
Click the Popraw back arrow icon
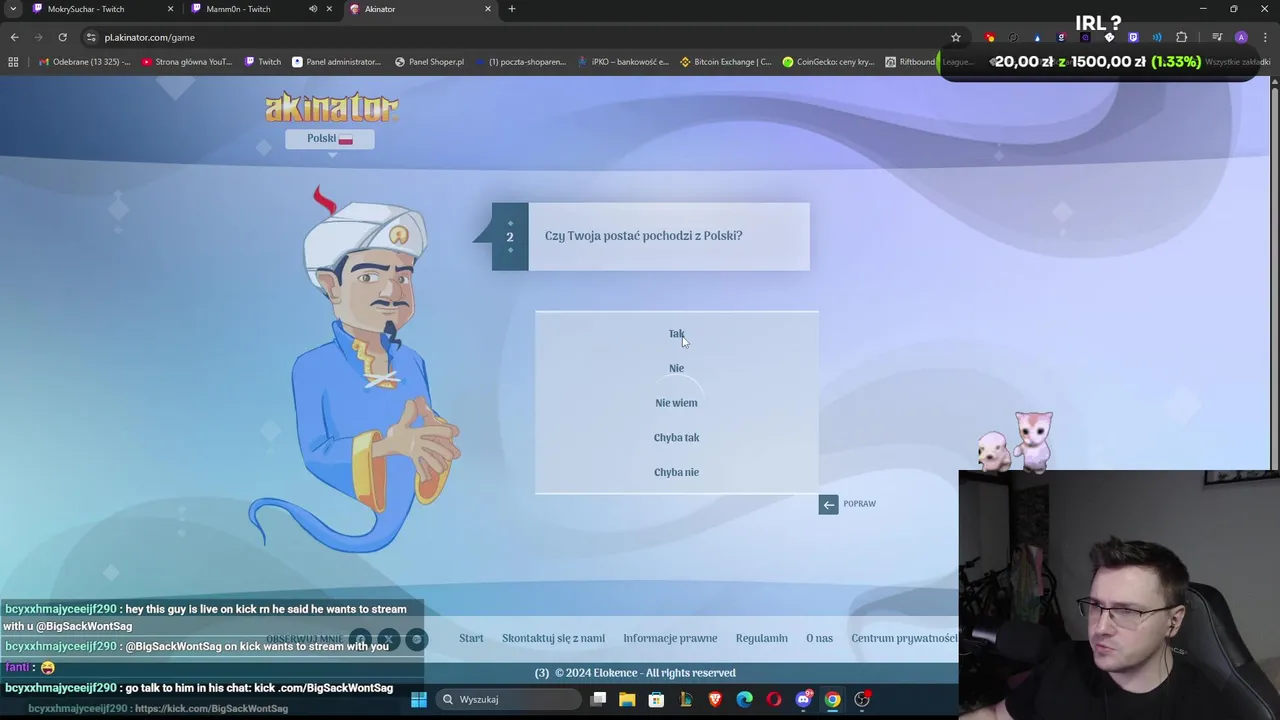[828, 505]
